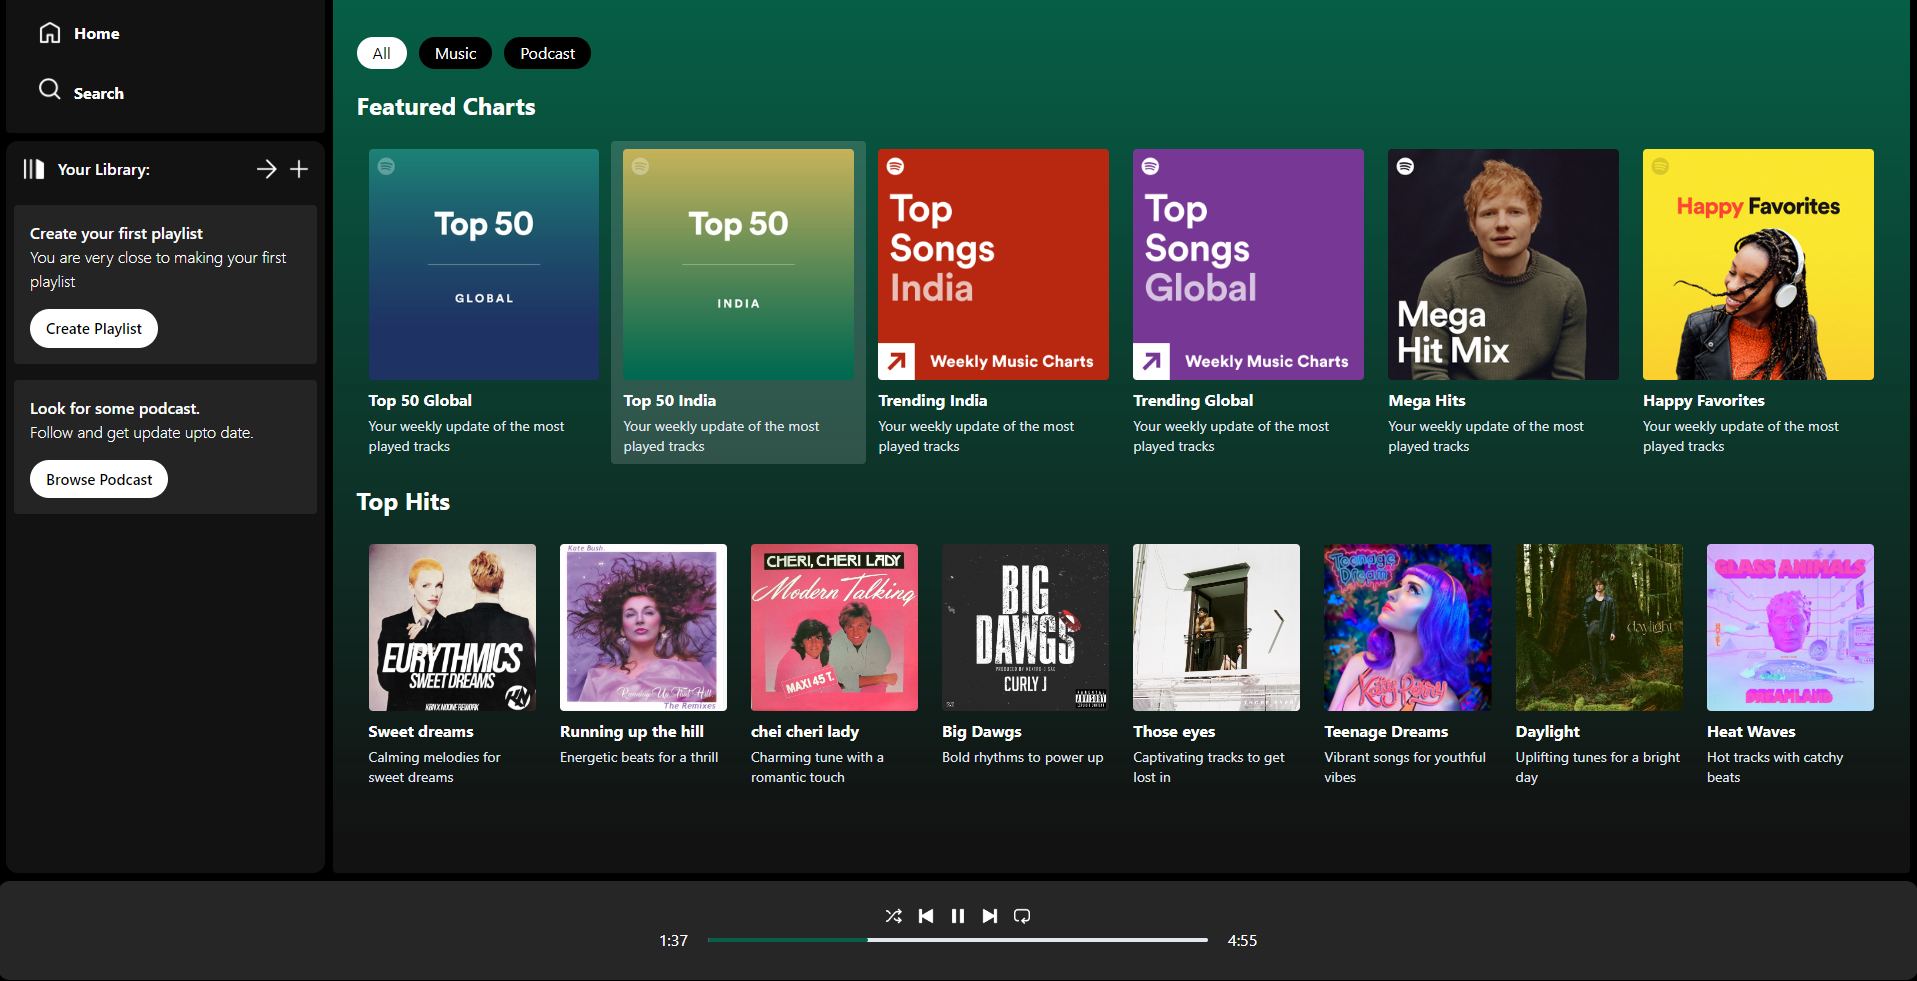Click Happy Favorites title text
Image resolution: width=1917 pixels, height=981 pixels.
click(1703, 400)
